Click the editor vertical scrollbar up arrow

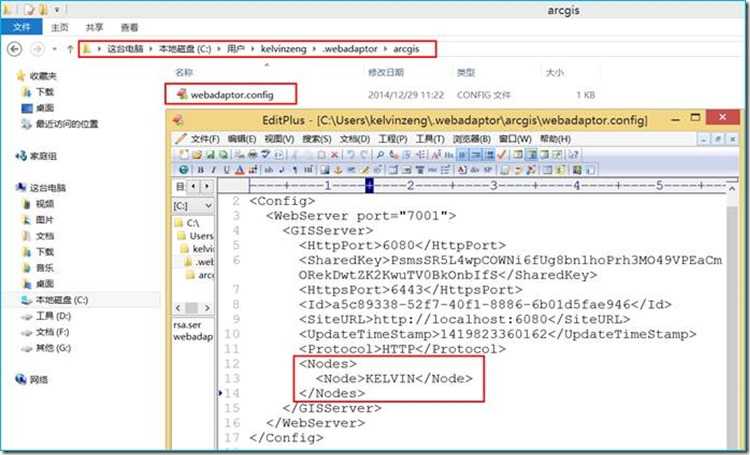point(732,189)
